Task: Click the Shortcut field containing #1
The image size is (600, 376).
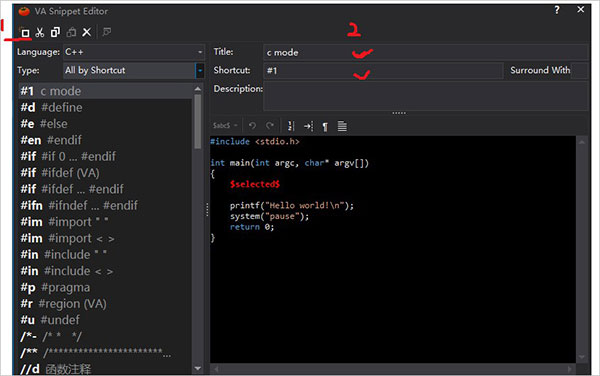Action: click(x=383, y=71)
